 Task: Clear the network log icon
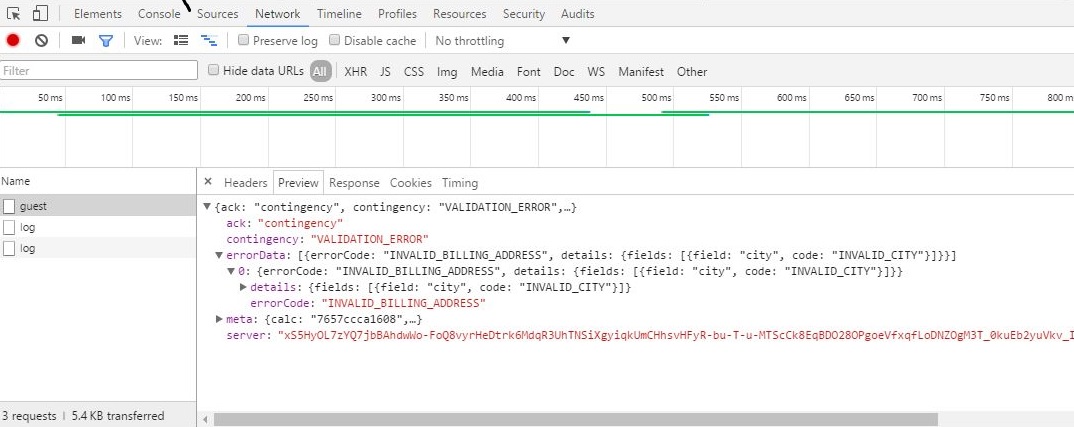tap(41, 41)
